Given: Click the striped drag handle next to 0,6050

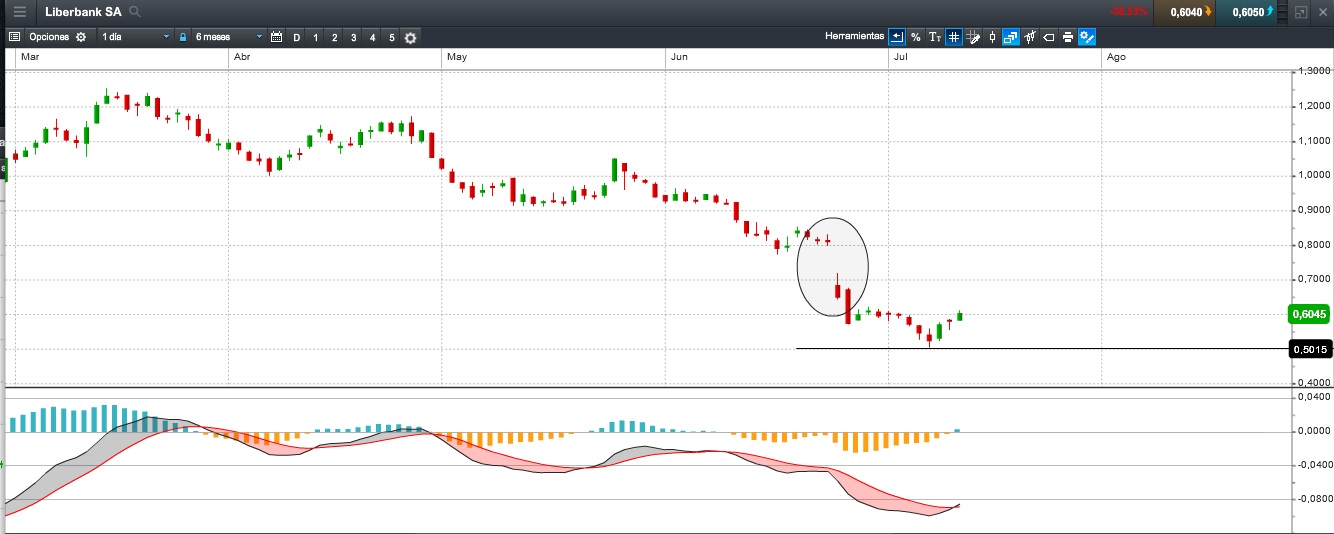Looking at the screenshot, I should pyautogui.click(x=1283, y=12).
